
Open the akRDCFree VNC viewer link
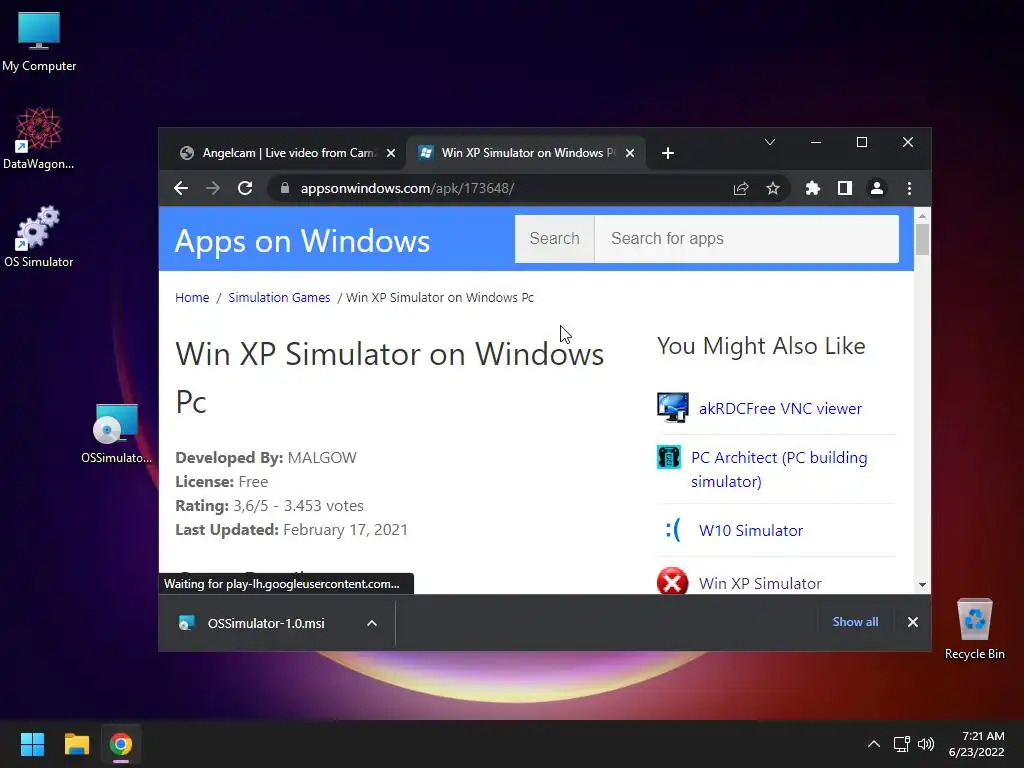coord(780,408)
